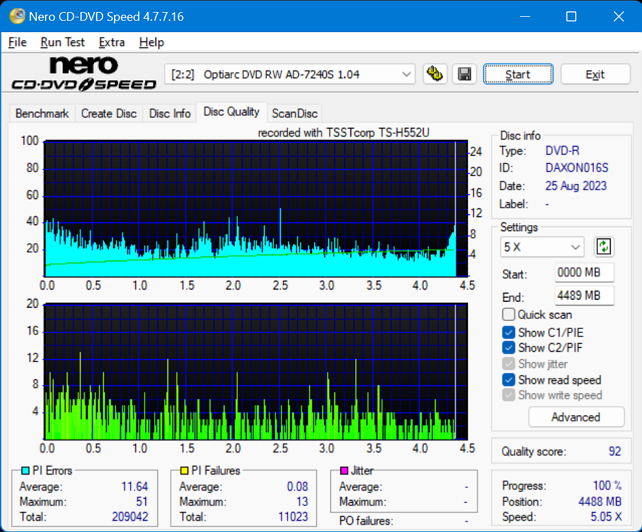The height and width of the screenshot is (532, 642).
Task: Enable the Quick scan checkbox
Action: click(x=509, y=315)
